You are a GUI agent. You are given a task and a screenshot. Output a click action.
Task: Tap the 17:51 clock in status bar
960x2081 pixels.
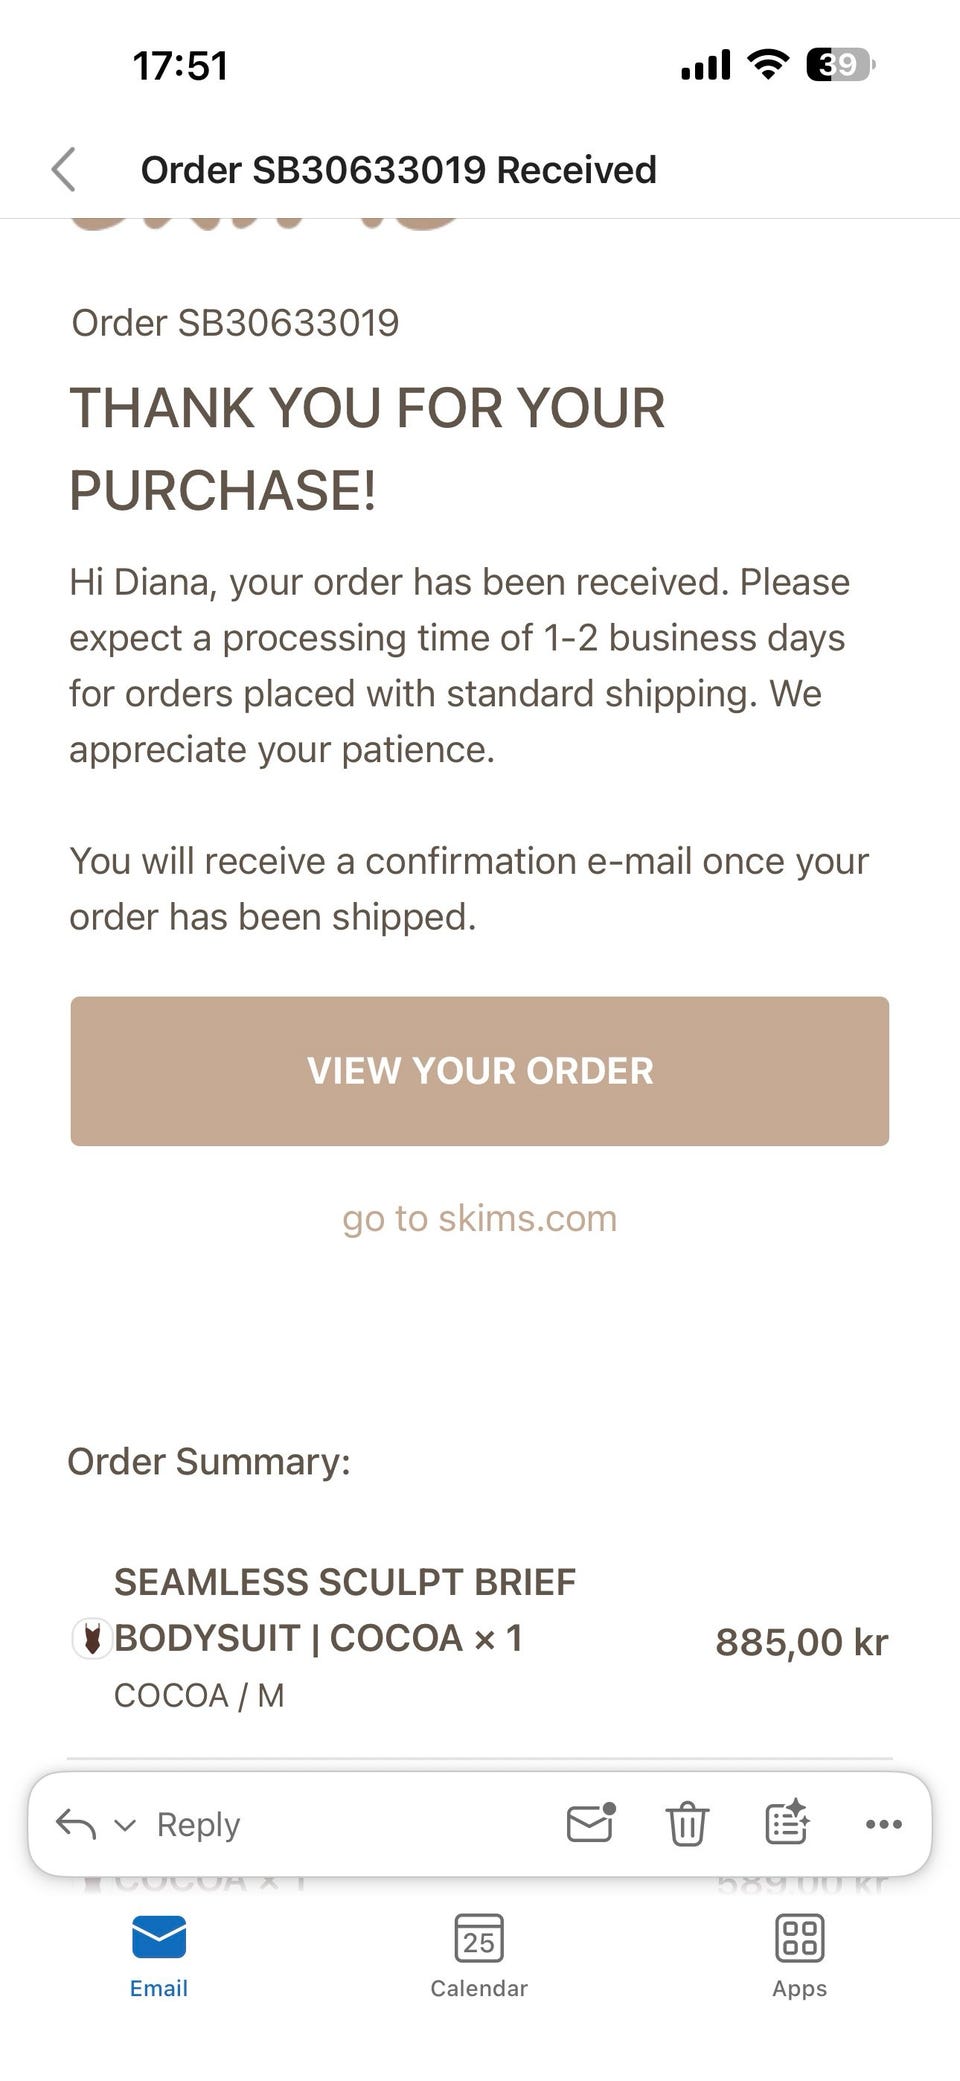tap(180, 66)
